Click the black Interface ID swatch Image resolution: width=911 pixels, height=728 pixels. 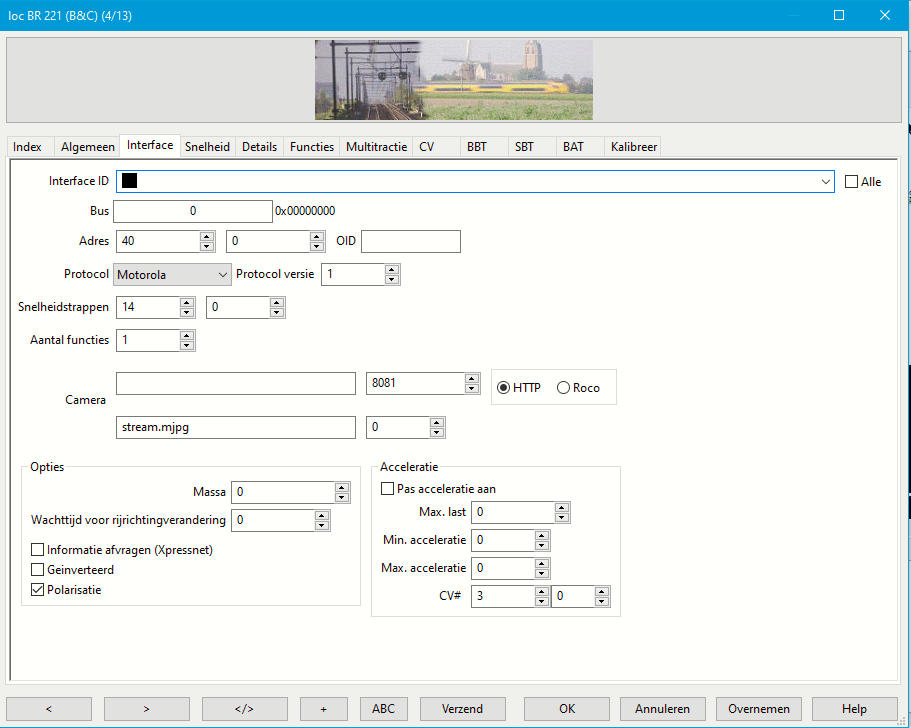[x=129, y=181]
